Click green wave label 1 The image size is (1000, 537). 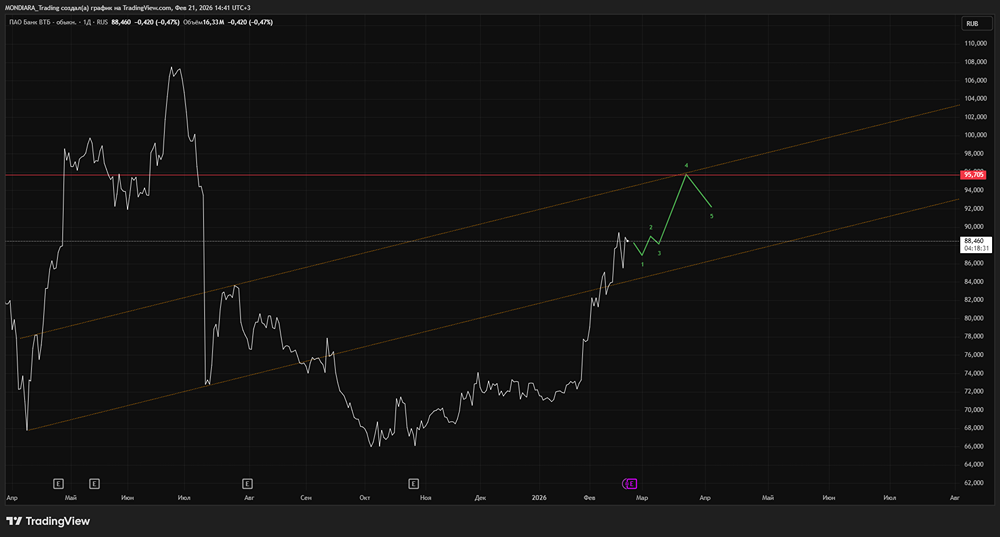coord(642,264)
